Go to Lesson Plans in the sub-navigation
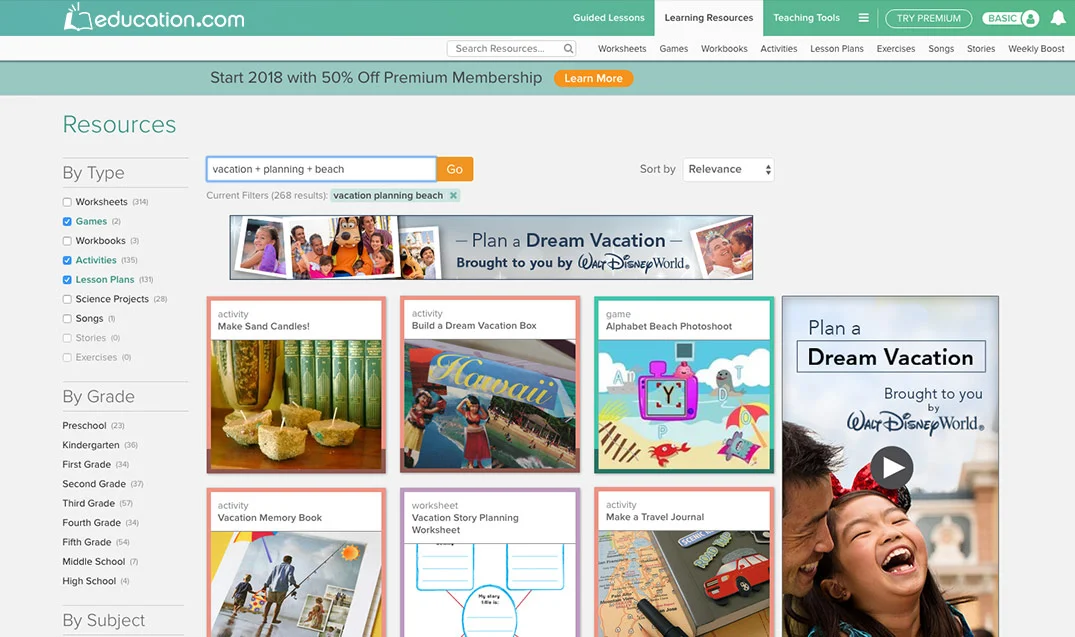Screen dimensions: 1075x637 (x=836, y=49)
